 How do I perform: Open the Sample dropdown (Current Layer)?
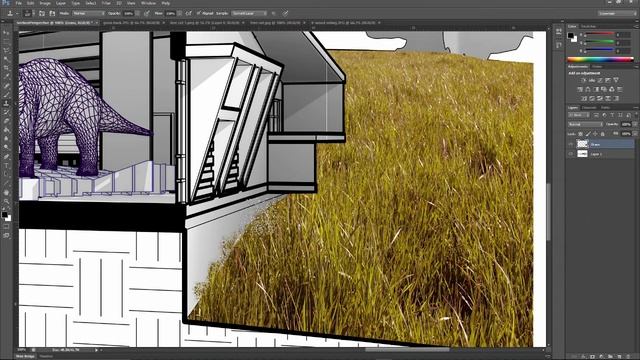[x=249, y=13]
